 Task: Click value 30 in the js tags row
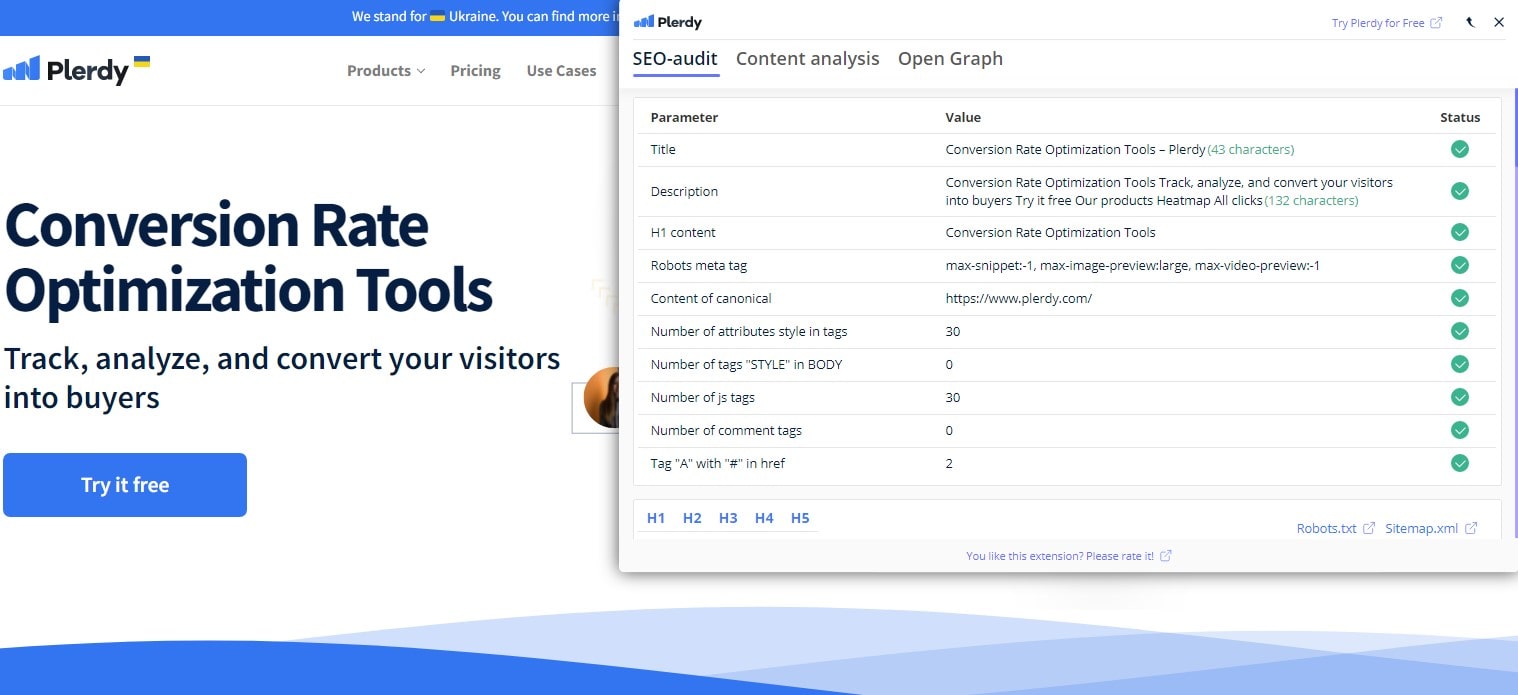953,397
